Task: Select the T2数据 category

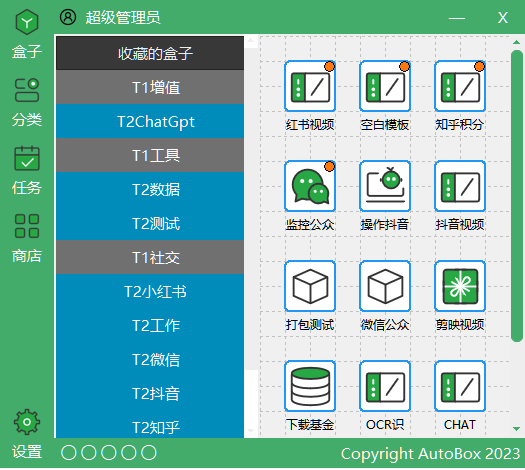Action: pos(150,189)
